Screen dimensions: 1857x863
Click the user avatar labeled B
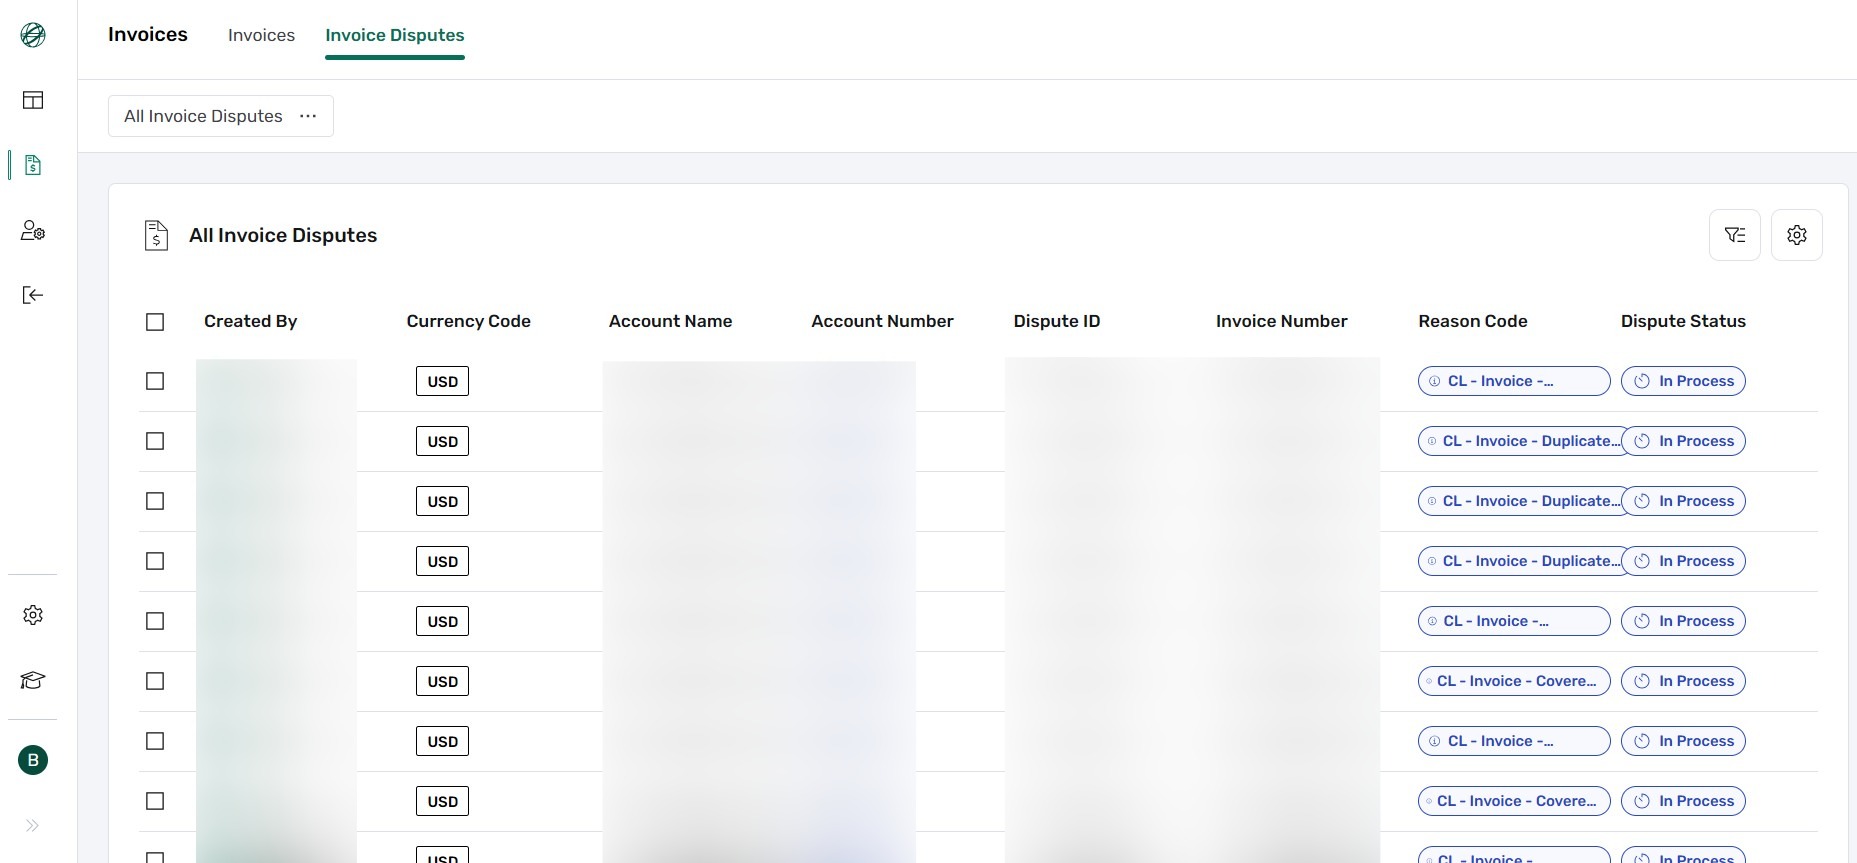33,760
